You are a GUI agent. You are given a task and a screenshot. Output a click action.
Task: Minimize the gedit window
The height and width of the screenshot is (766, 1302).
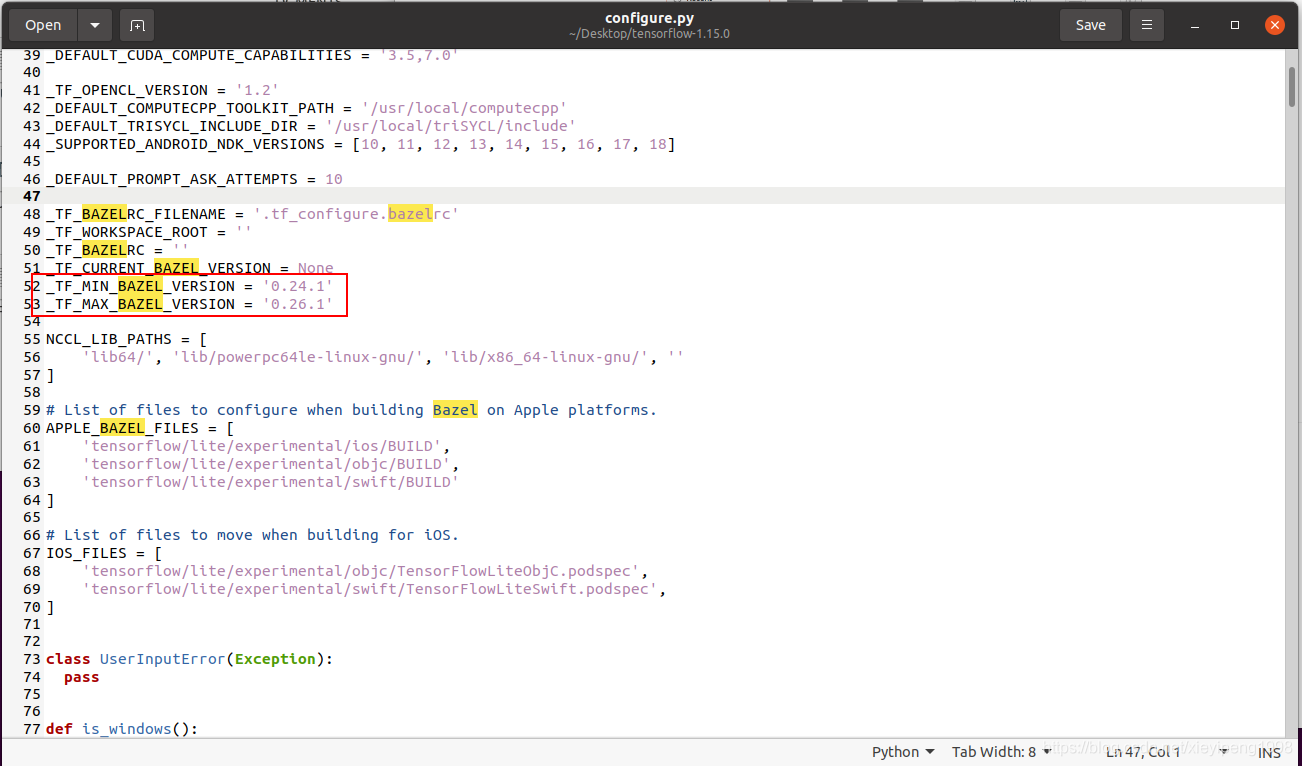point(1196,25)
